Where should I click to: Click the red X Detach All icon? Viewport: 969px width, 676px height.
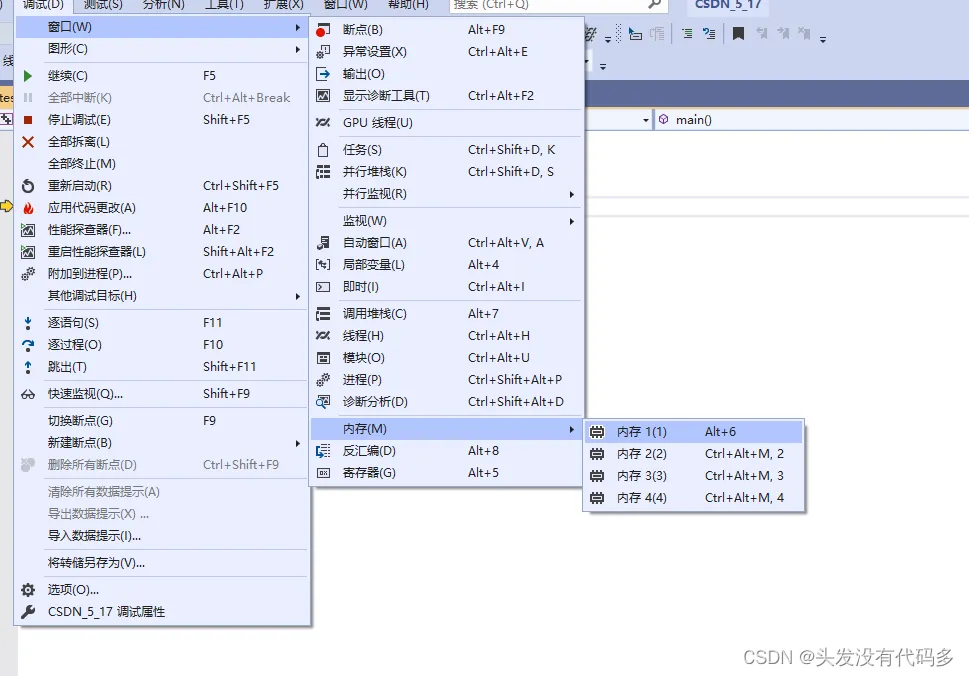tap(28, 142)
